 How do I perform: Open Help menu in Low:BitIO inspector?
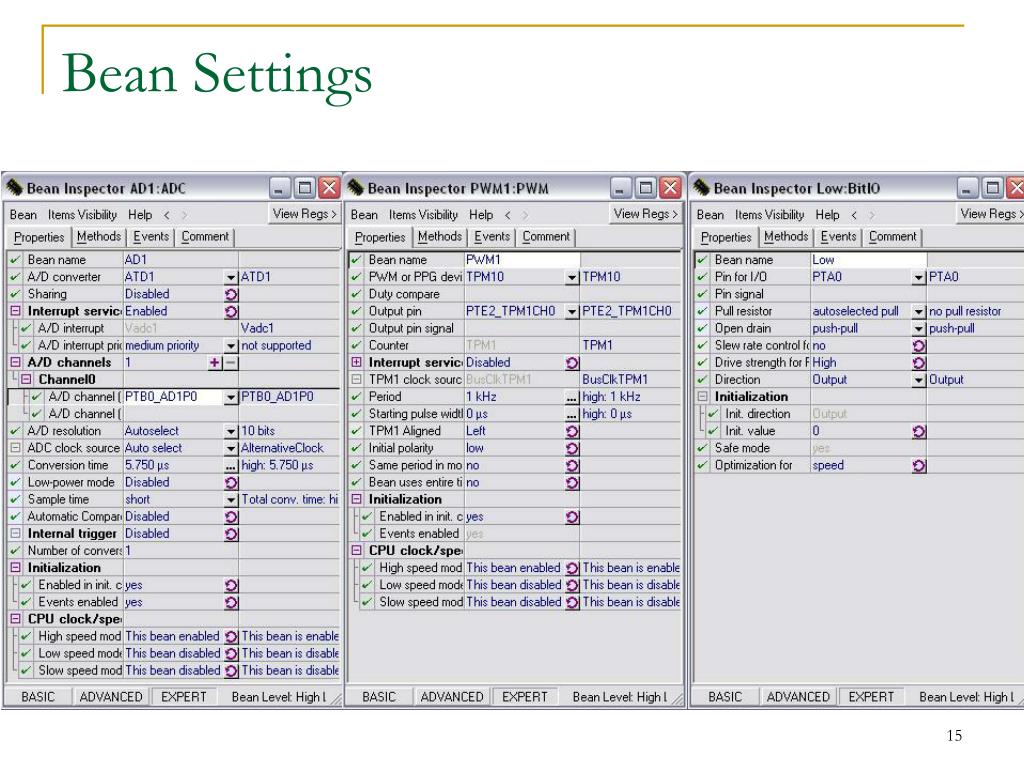pyautogui.click(x=827, y=214)
